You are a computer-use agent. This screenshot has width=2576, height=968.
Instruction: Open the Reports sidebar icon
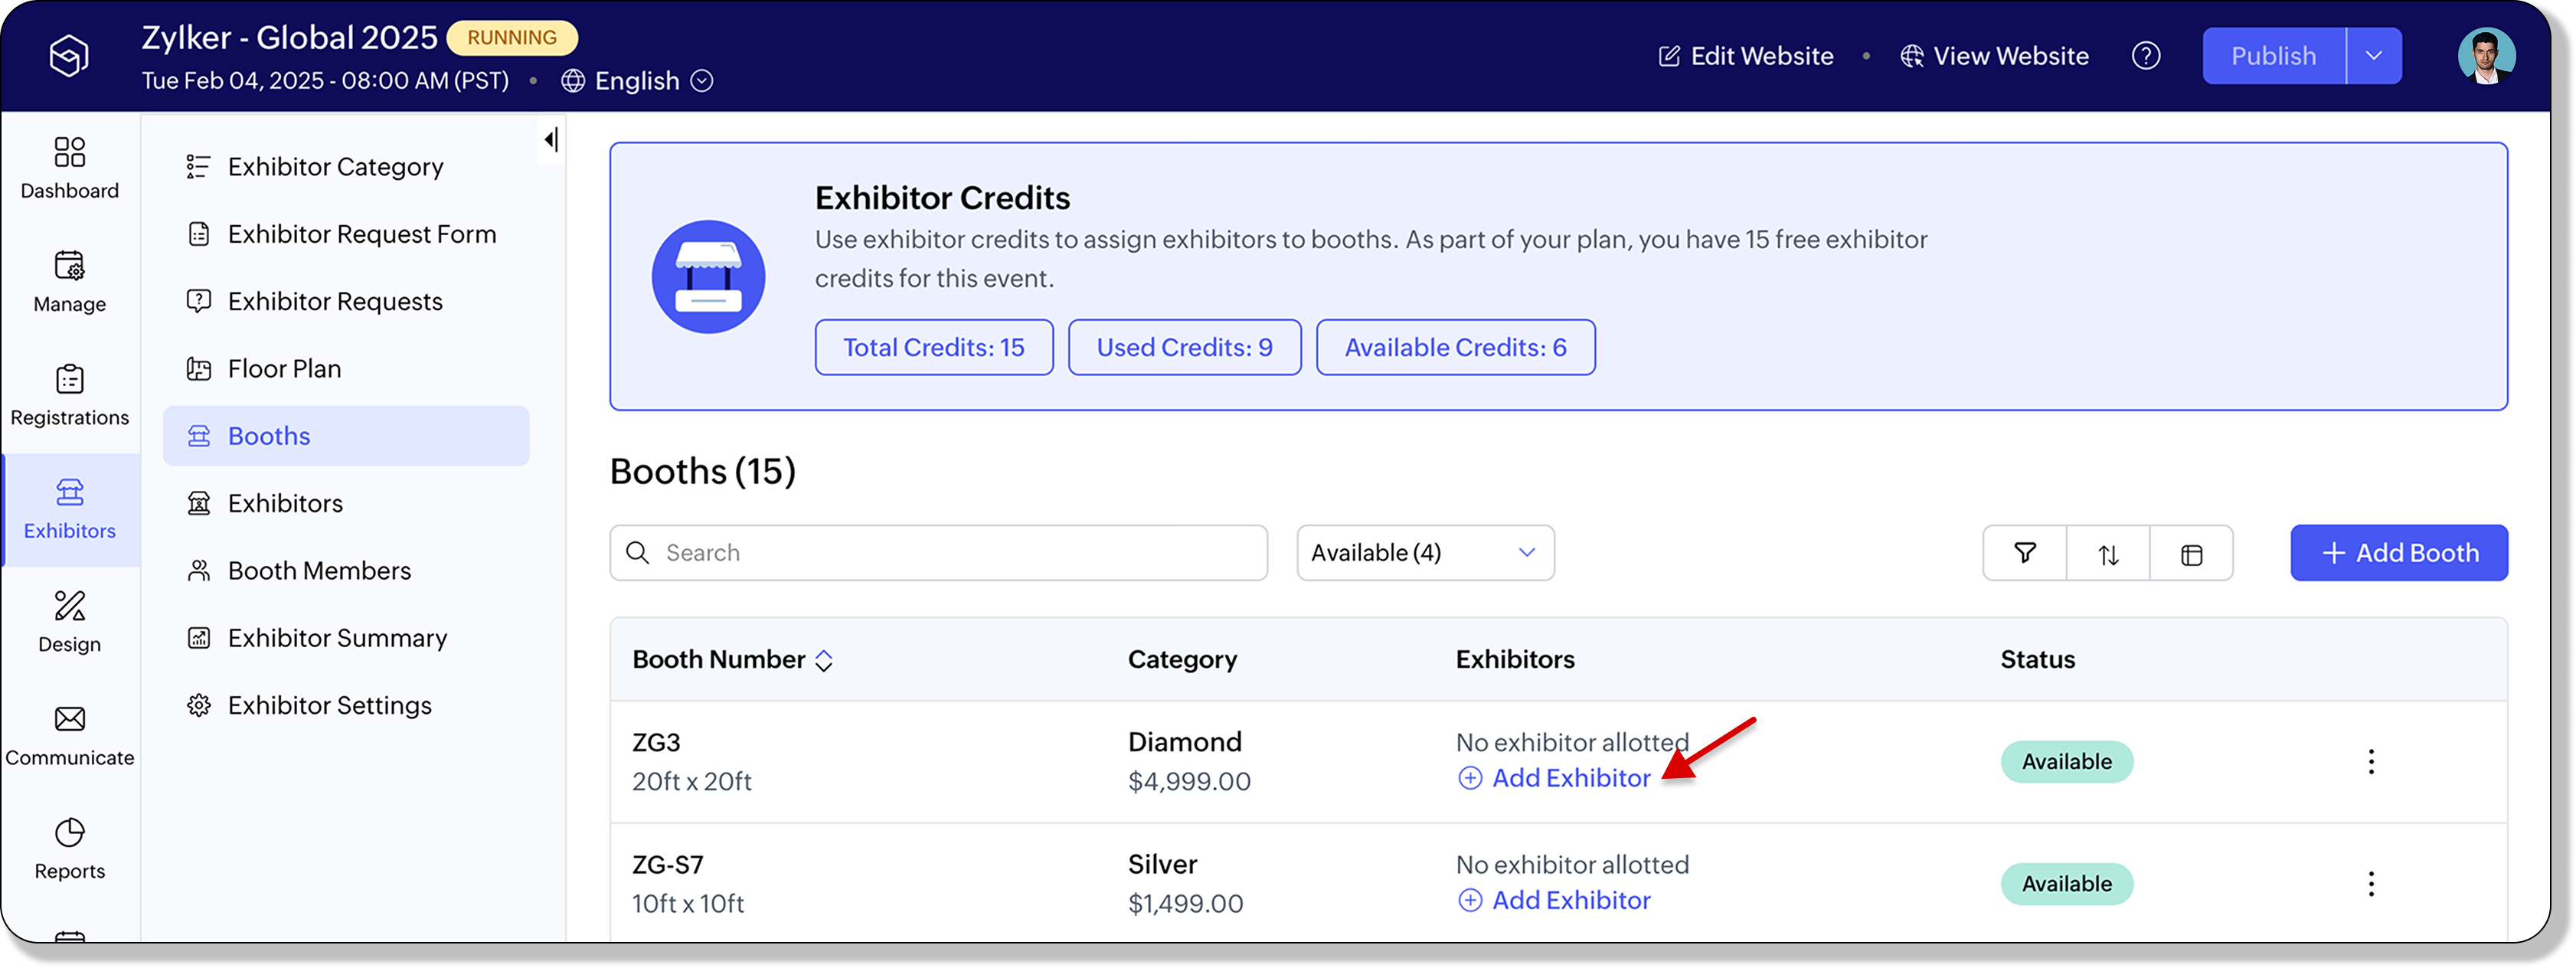point(70,848)
